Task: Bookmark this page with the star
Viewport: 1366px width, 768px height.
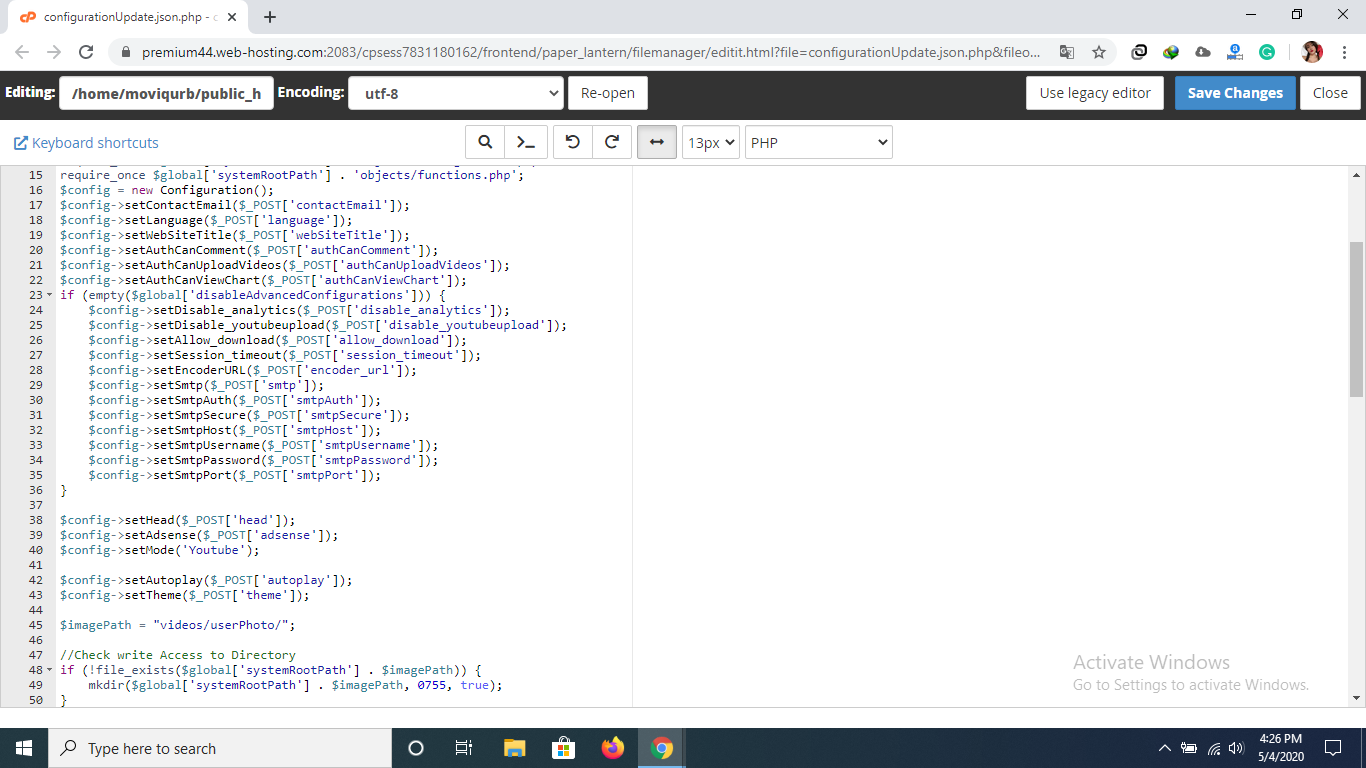Action: (x=1098, y=52)
